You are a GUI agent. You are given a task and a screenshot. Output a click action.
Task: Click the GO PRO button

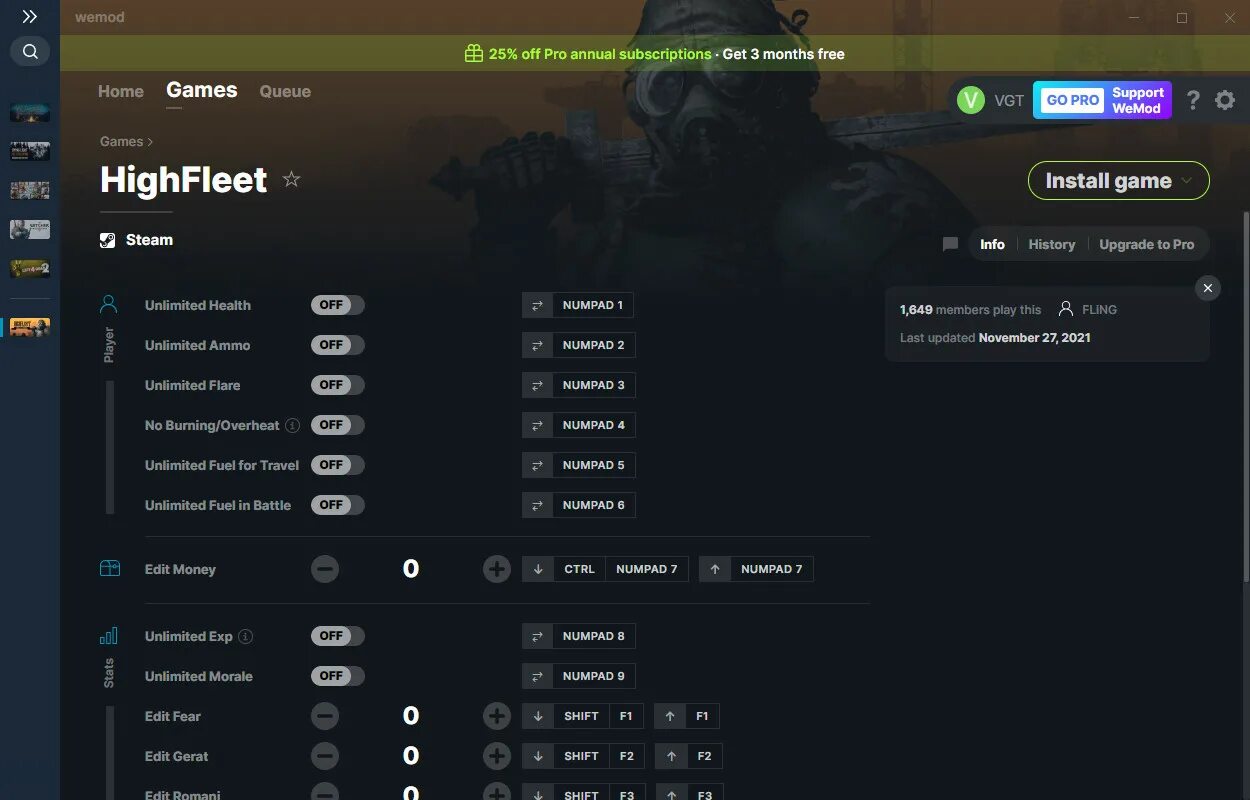(x=1071, y=100)
